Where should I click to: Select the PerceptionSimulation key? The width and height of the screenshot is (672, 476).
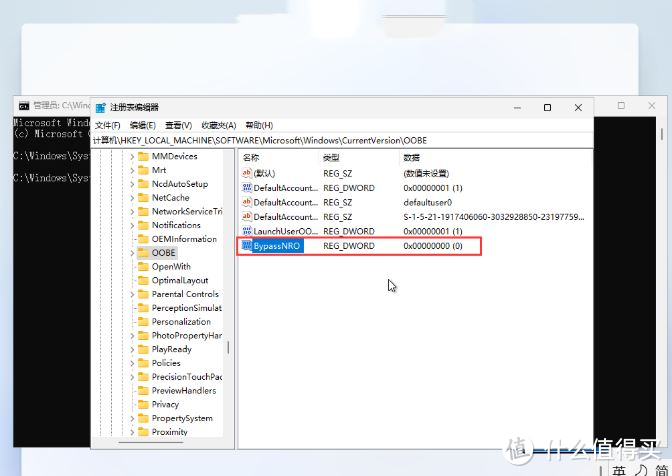tap(187, 308)
